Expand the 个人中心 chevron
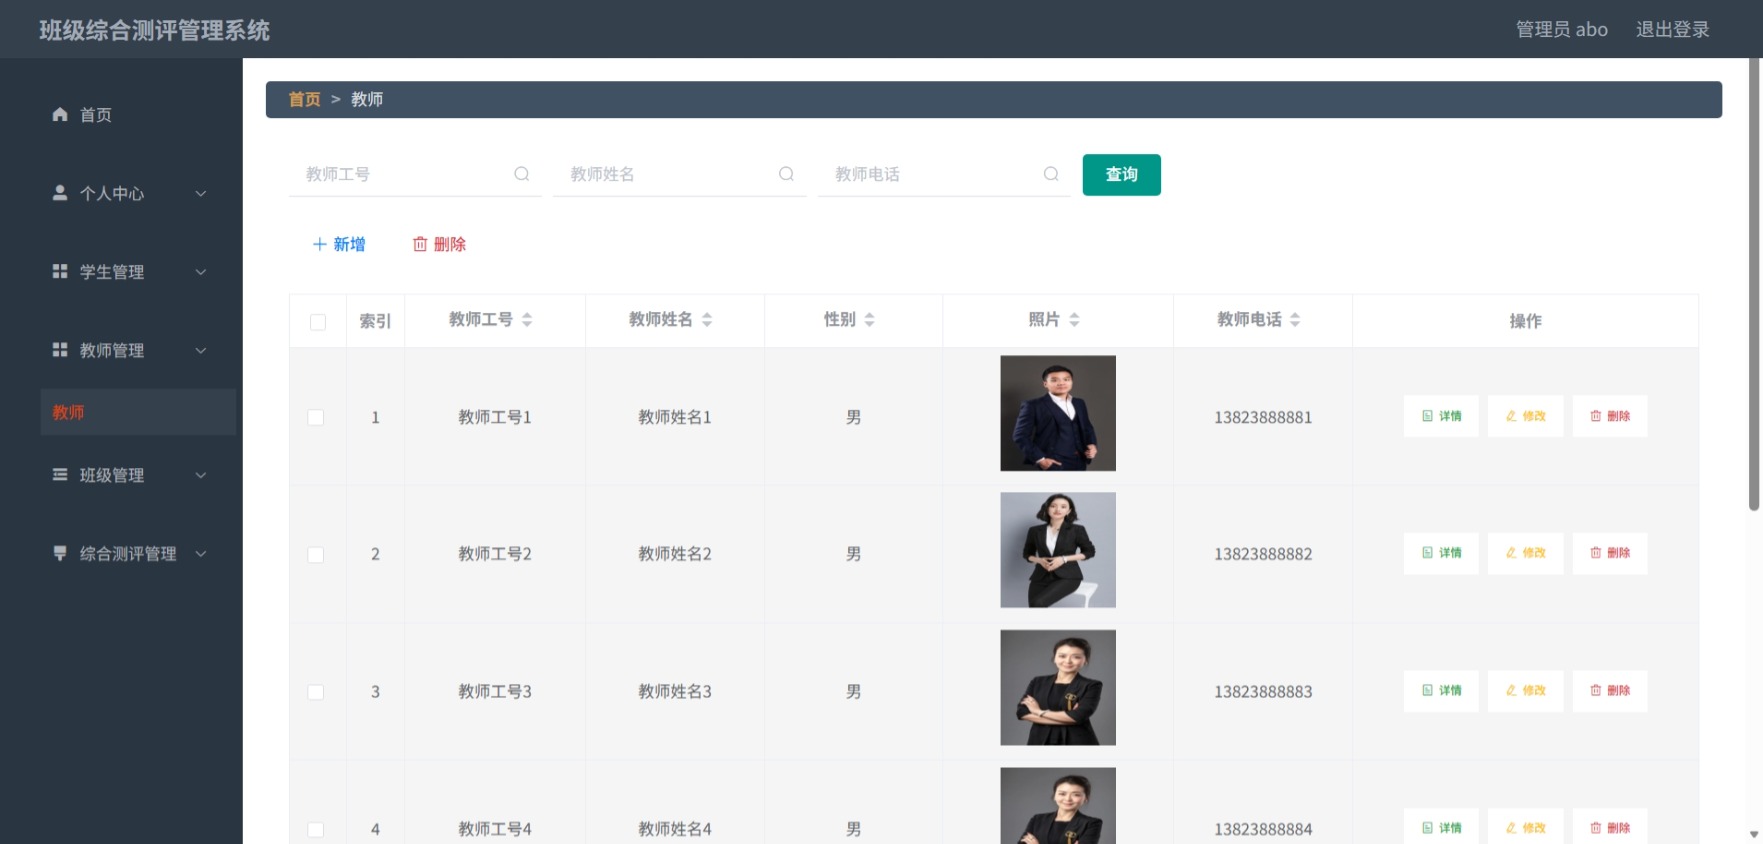 201,193
